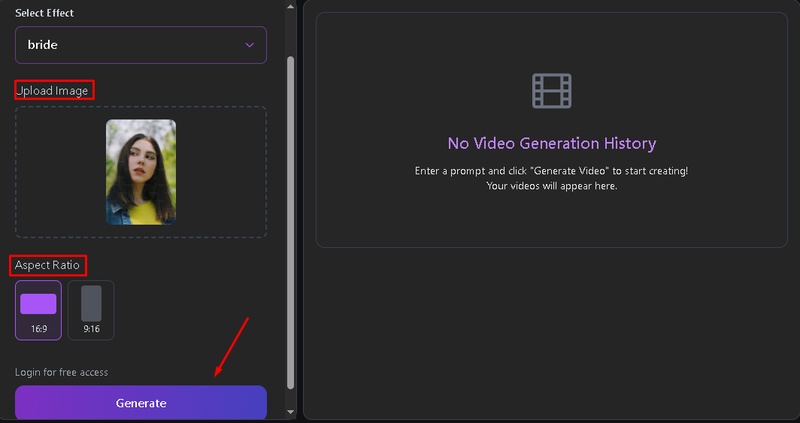Click the "Aspect Ratio" label
Viewport: 800px width, 423px height.
pos(49,265)
